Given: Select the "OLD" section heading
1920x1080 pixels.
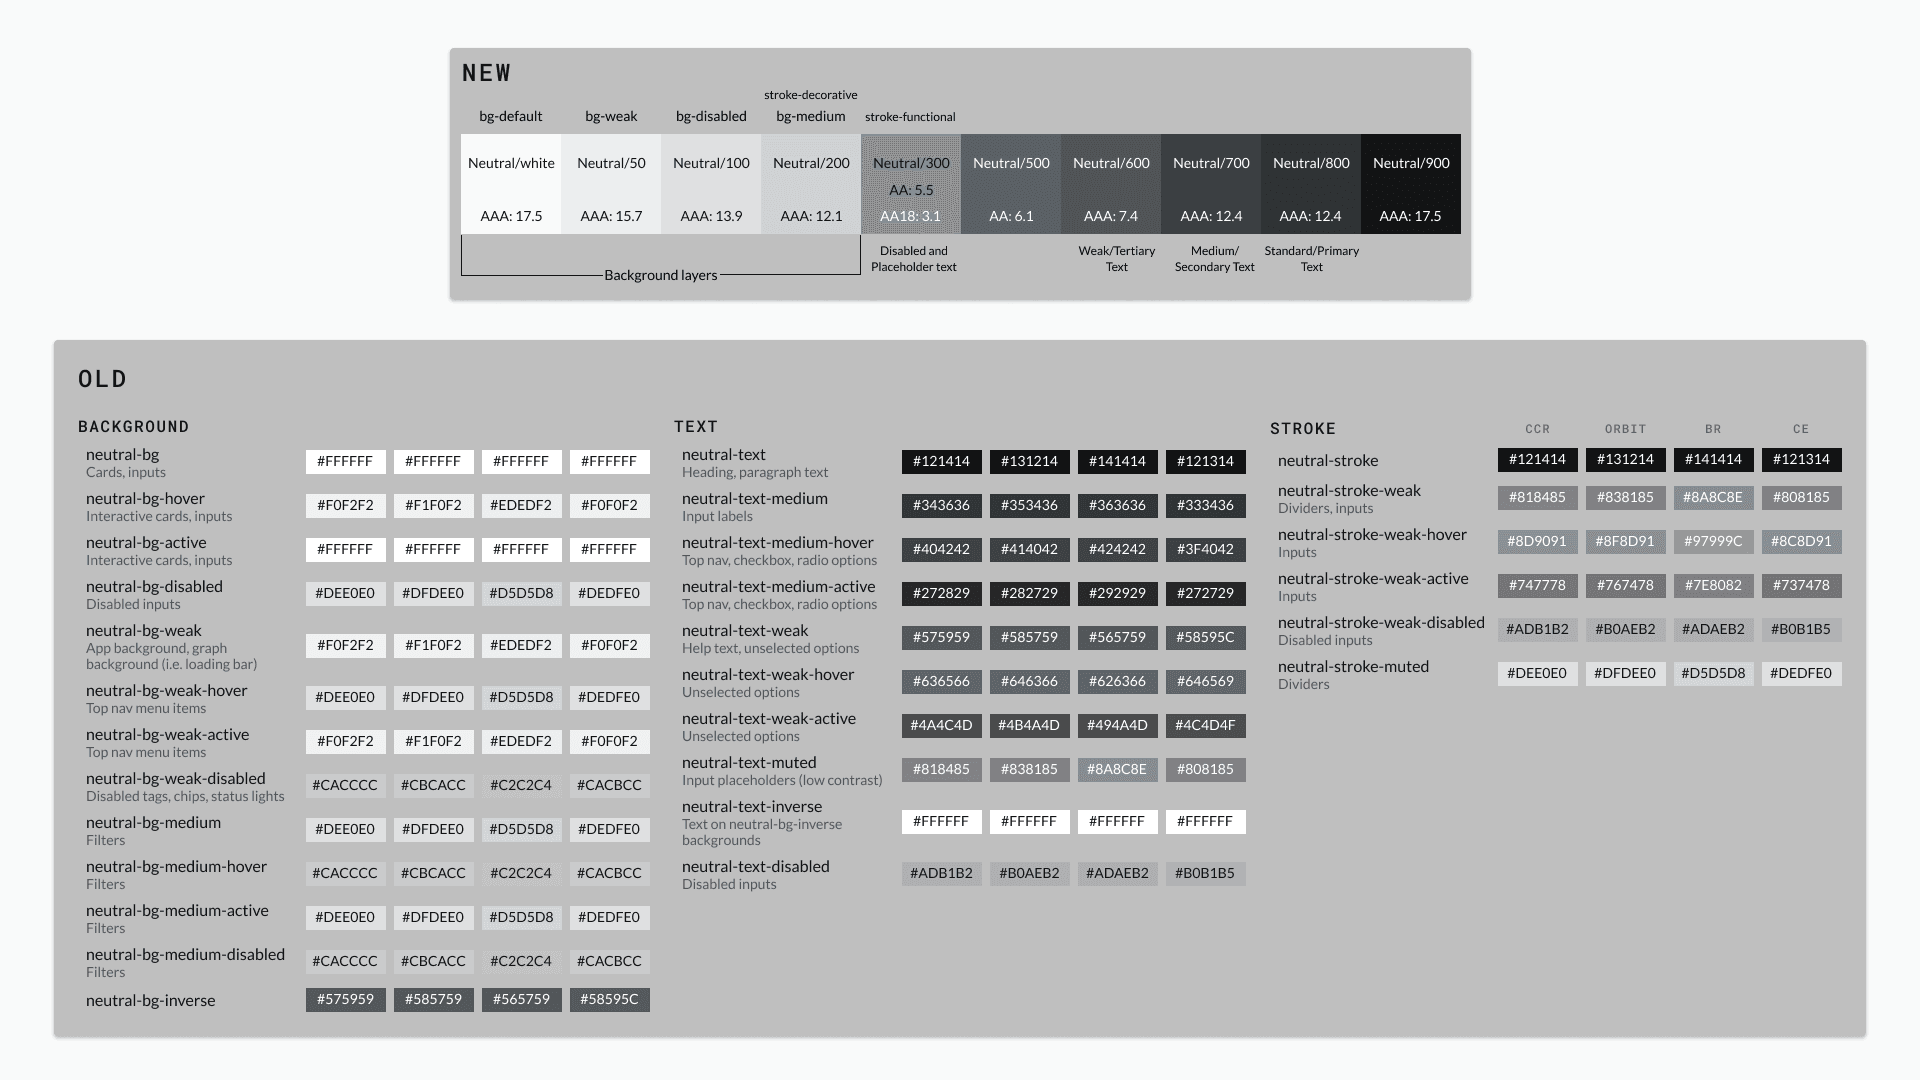Looking at the screenshot, I should [103, 379].
